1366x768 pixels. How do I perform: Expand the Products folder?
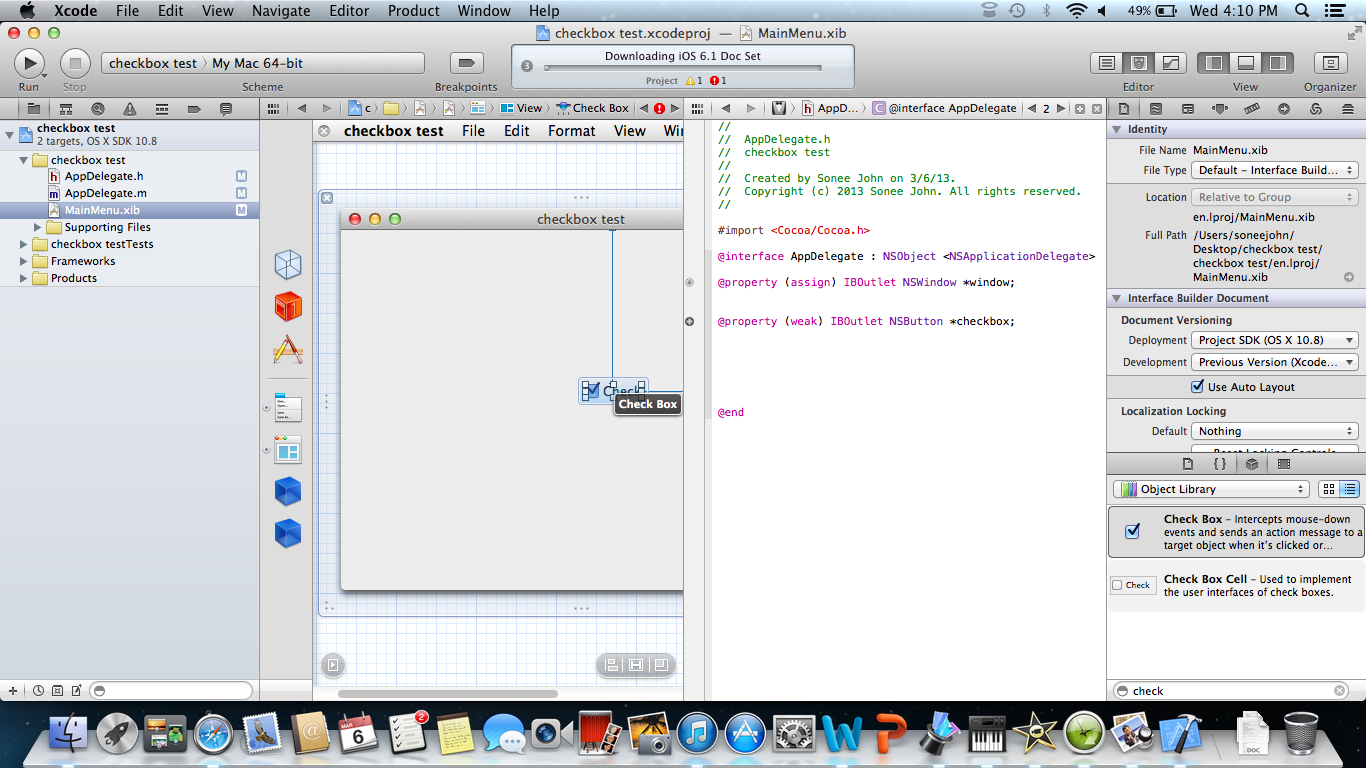click(23, 278)
